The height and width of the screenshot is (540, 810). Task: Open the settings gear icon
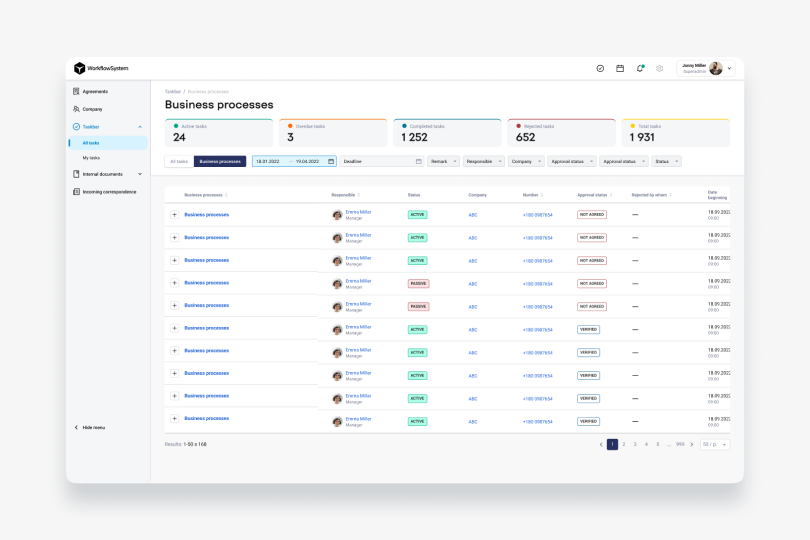[660, 68]
